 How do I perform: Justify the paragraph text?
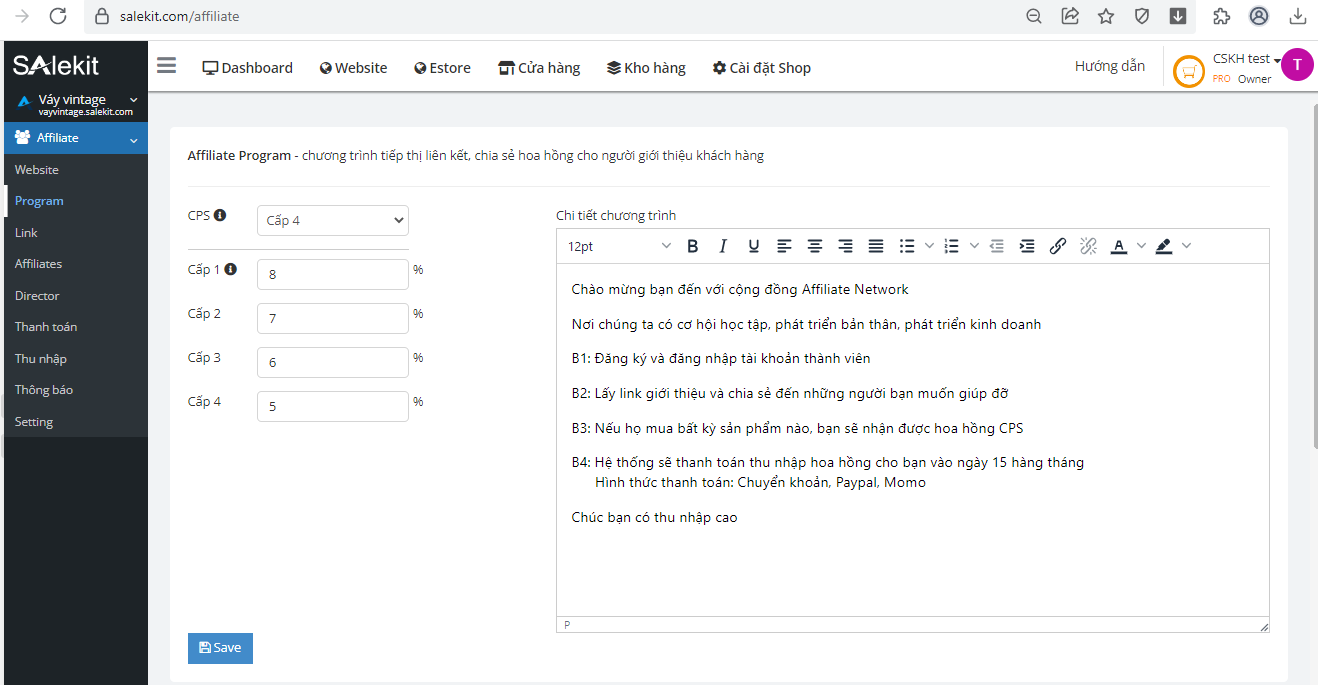[x=876, y=246]
